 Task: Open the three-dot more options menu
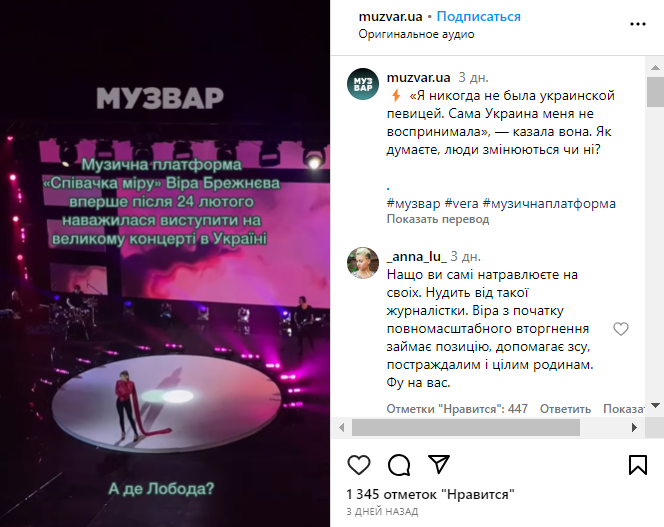tap(638, 24)
